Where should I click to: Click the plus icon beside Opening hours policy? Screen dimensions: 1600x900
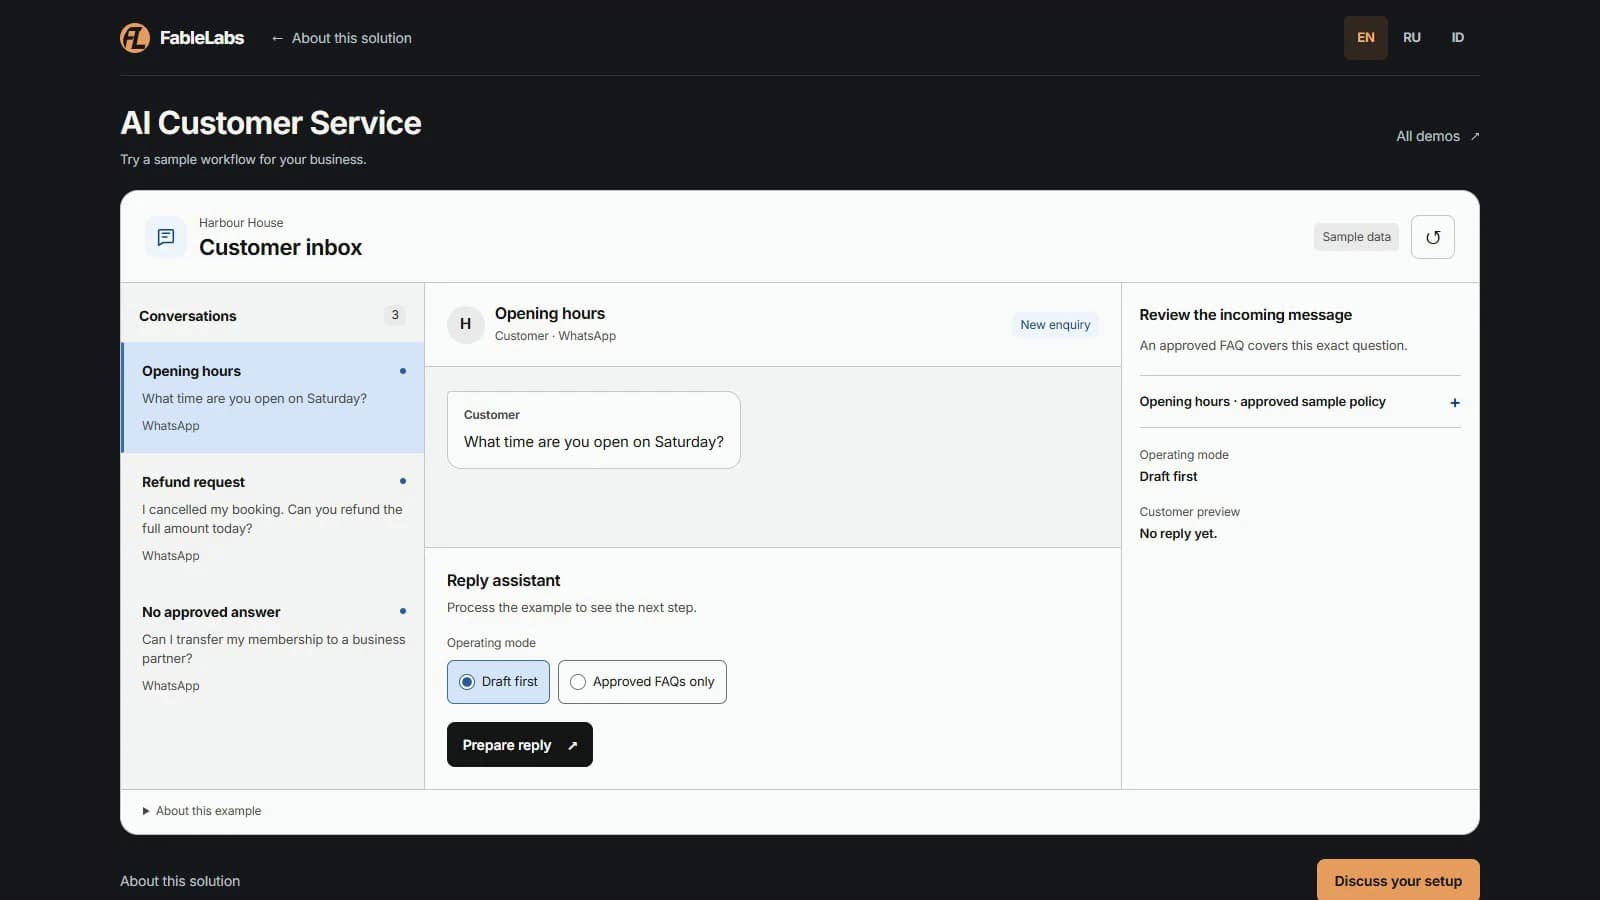coord(1455,402)
